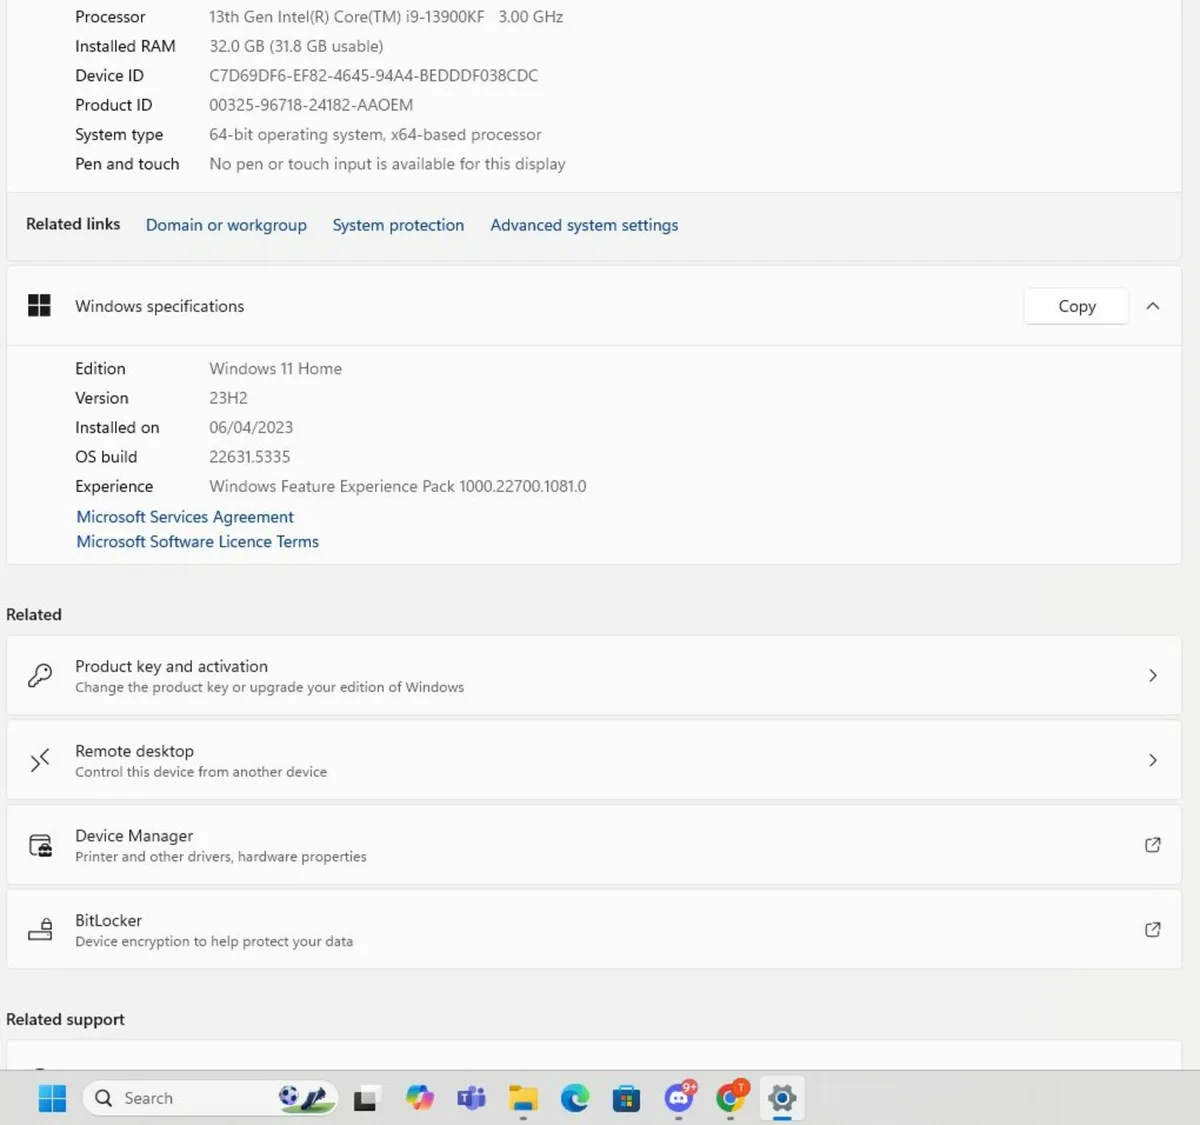1200x1125 pixels.
Task: Expand Remote desktop chevron arrow
Action: 1153,760
